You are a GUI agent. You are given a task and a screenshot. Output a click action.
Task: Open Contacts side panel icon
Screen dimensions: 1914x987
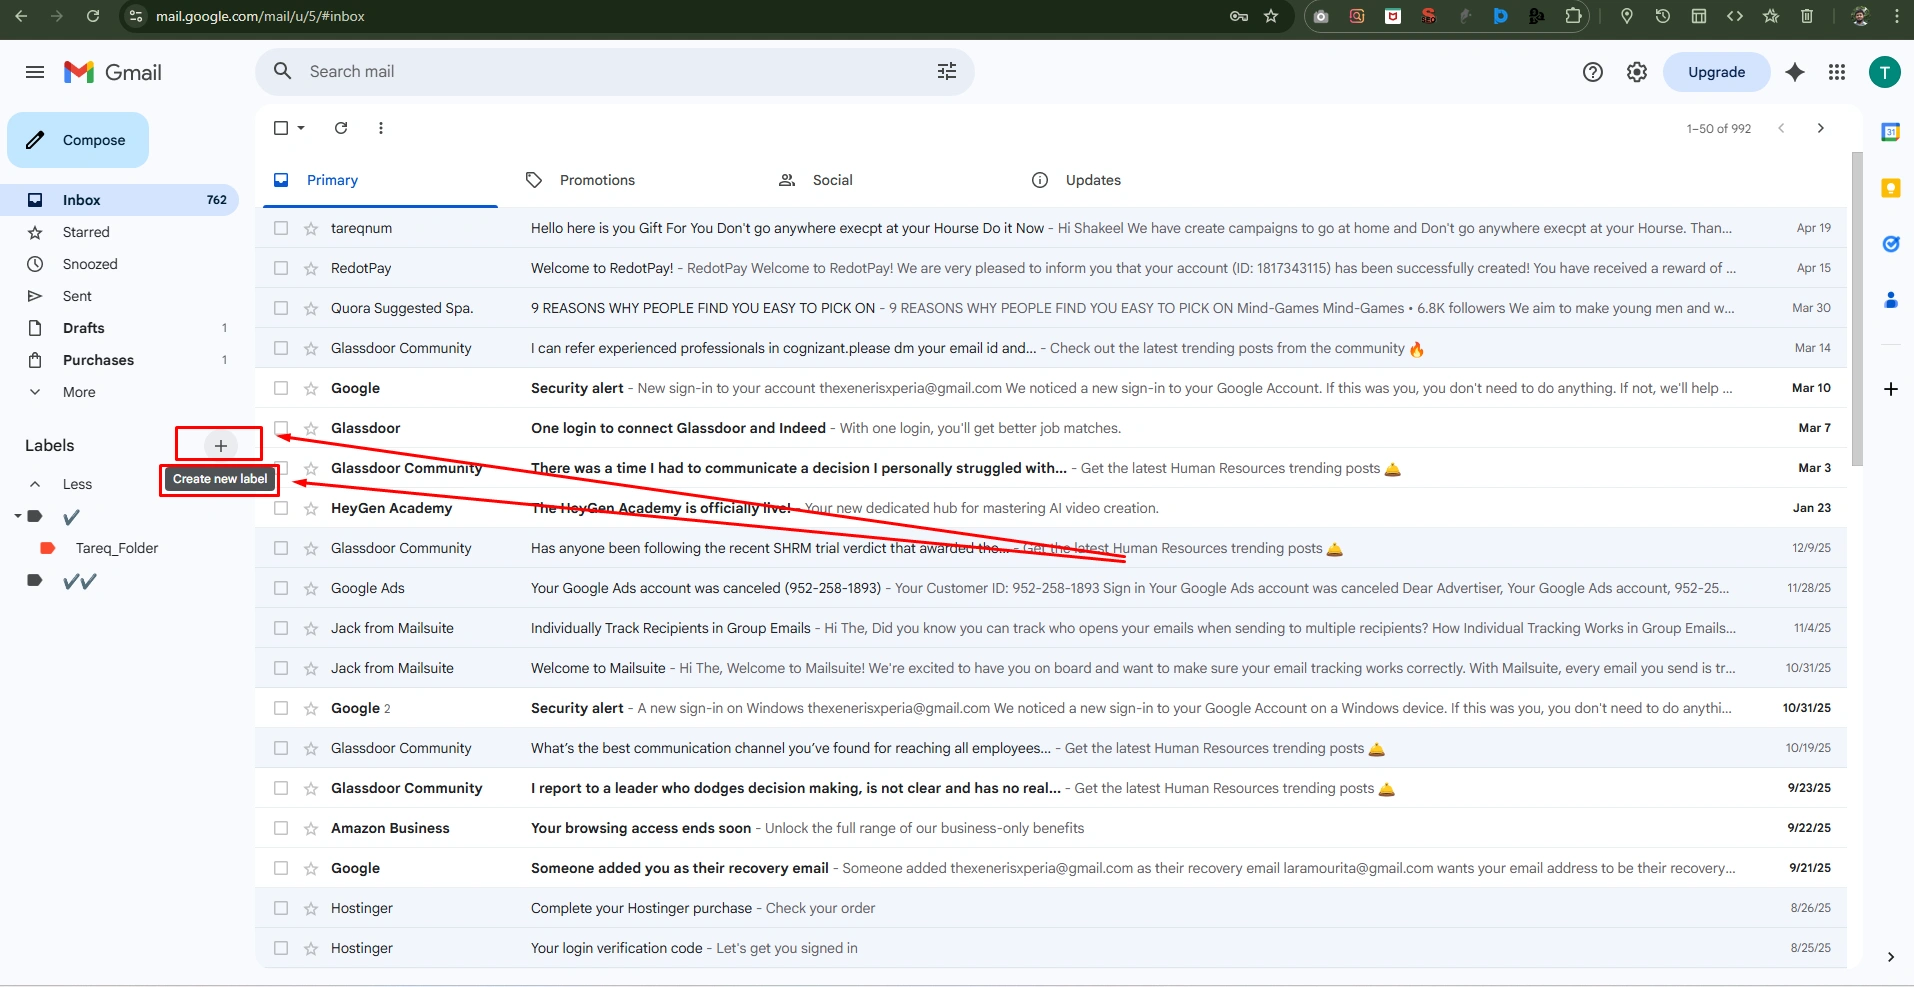pyautogui.click(x=1890, y=300)
